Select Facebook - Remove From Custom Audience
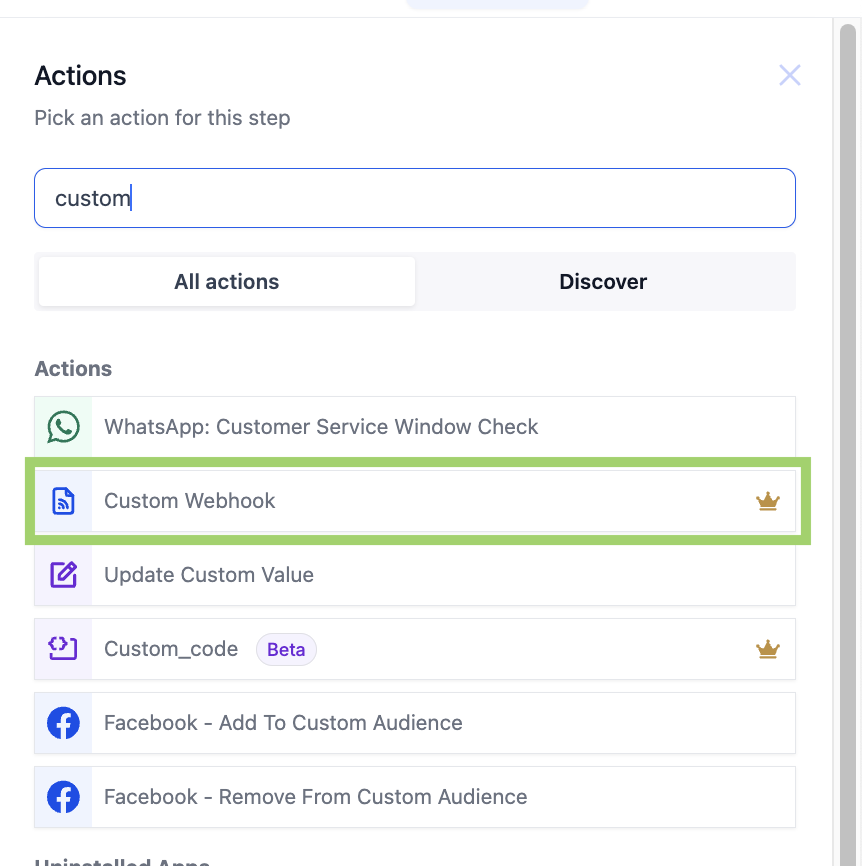The height and width of the screenshot is (866, 862). (315, 797)
